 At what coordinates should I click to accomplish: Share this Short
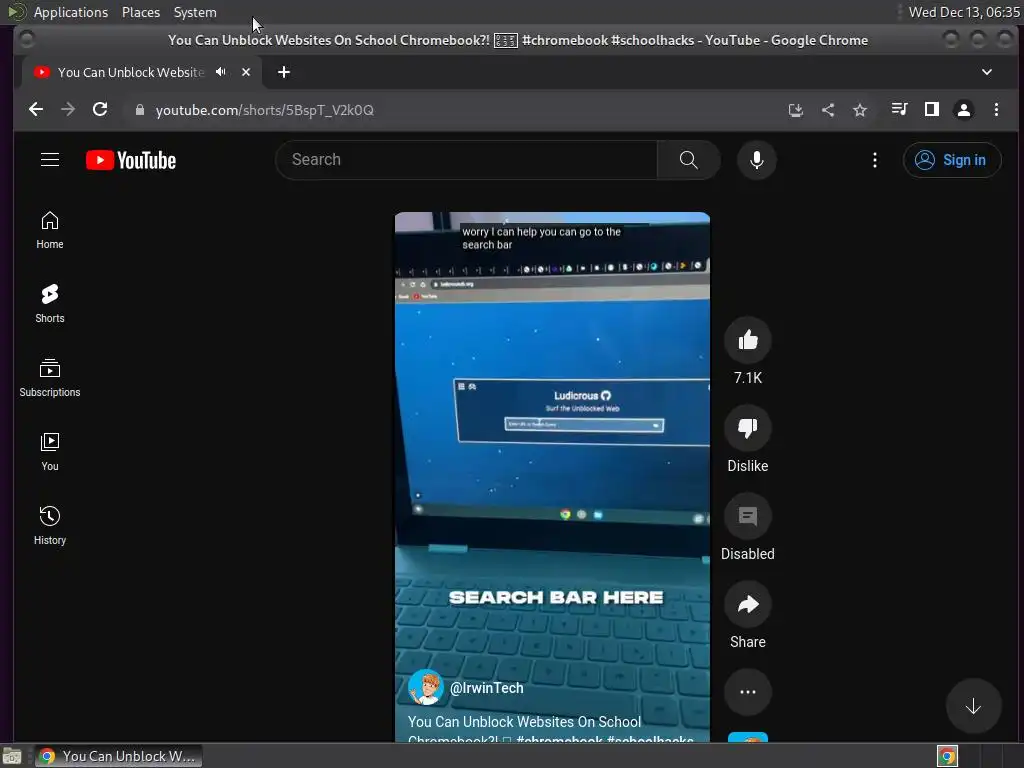pos(748,604)
